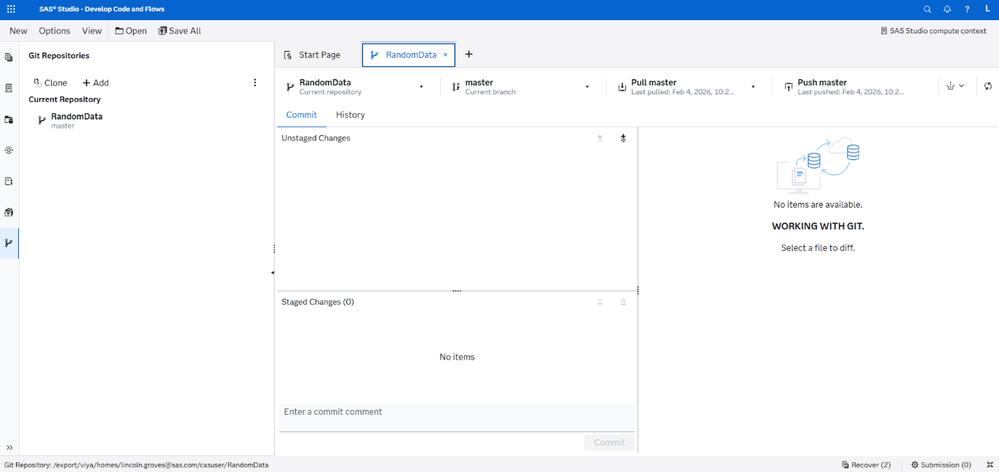The height and width of the screenshot is (472, 999).
Task: View notifications bell
Action: pyautogui.click(x=947, y=9)
